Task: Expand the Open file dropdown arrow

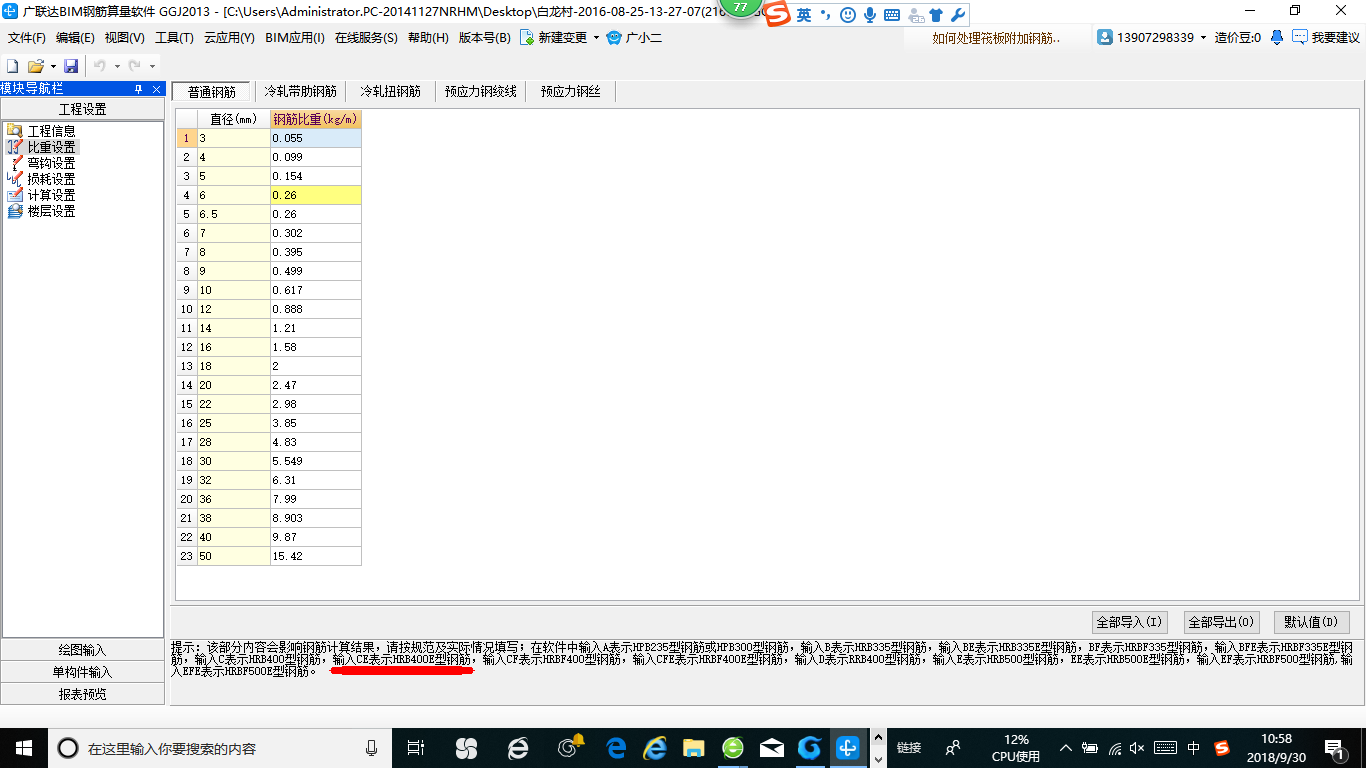Action: click(x=53, y=66)
